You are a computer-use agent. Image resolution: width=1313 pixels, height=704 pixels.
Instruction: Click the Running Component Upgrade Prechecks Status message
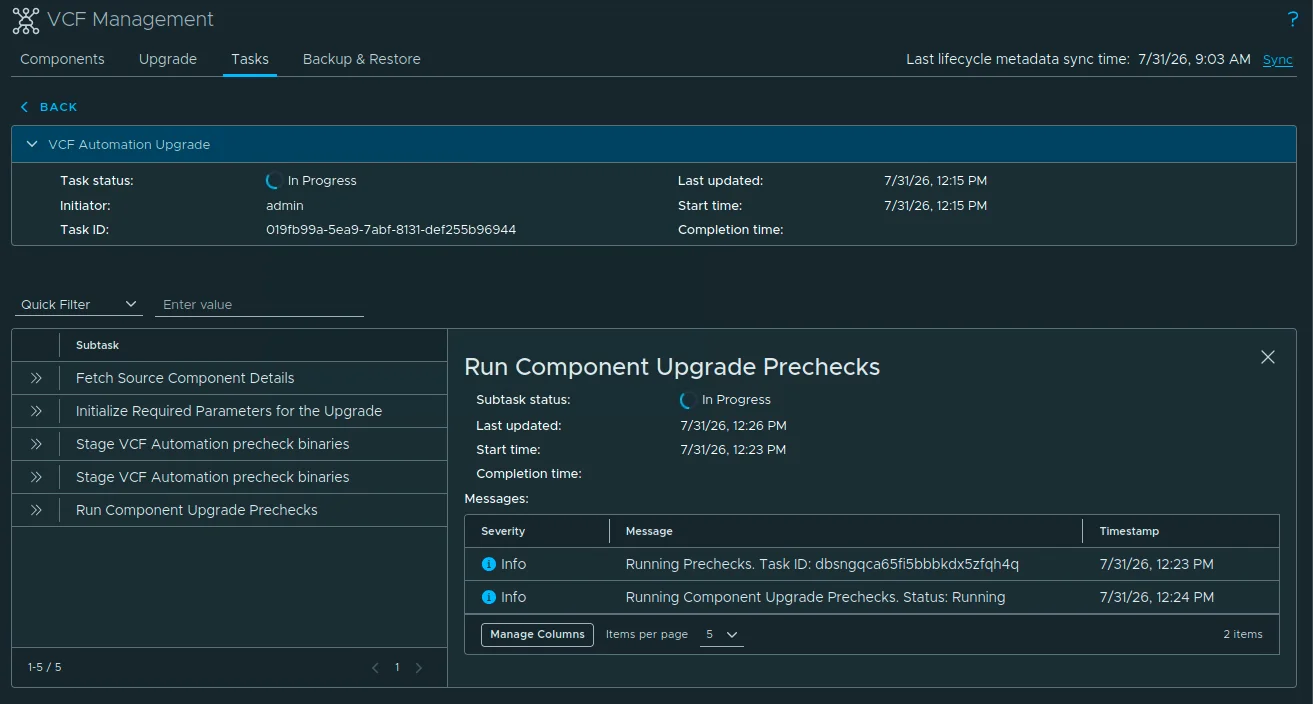pos(815,597)
